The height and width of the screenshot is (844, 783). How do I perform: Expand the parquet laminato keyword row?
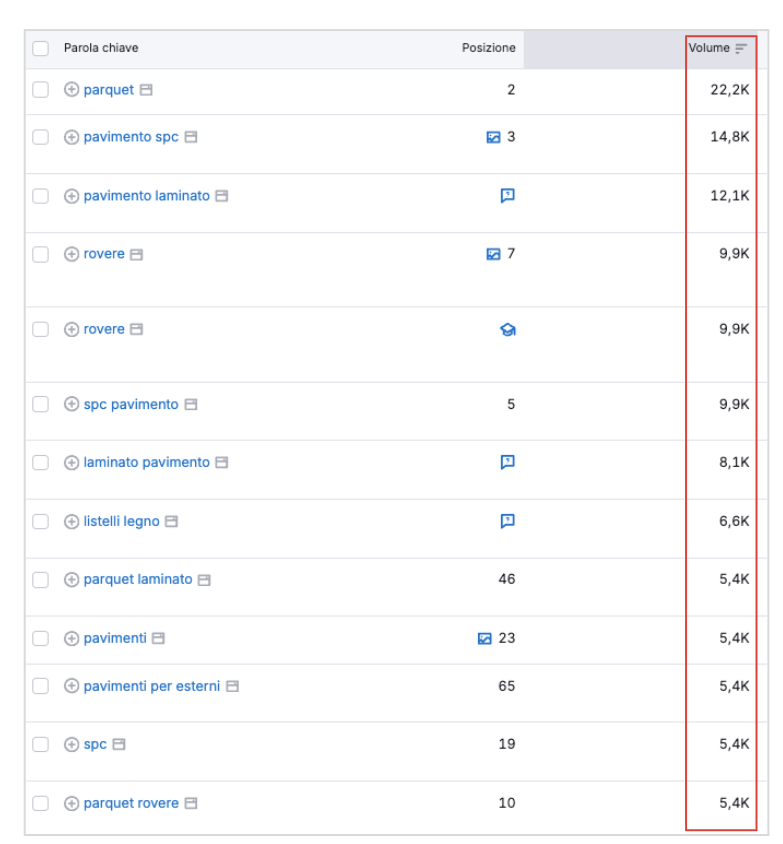pos(71,579)
